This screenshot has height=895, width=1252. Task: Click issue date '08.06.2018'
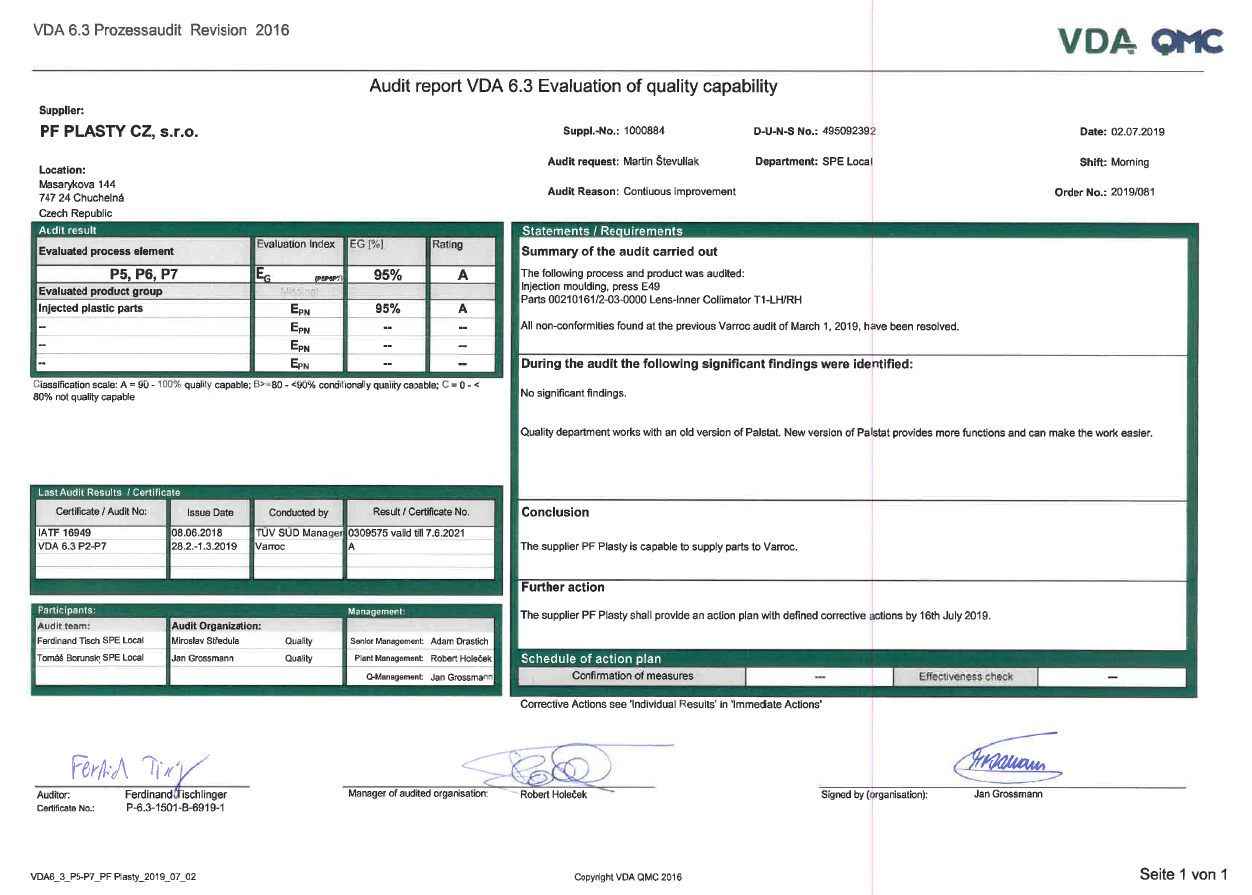[197, 533]
